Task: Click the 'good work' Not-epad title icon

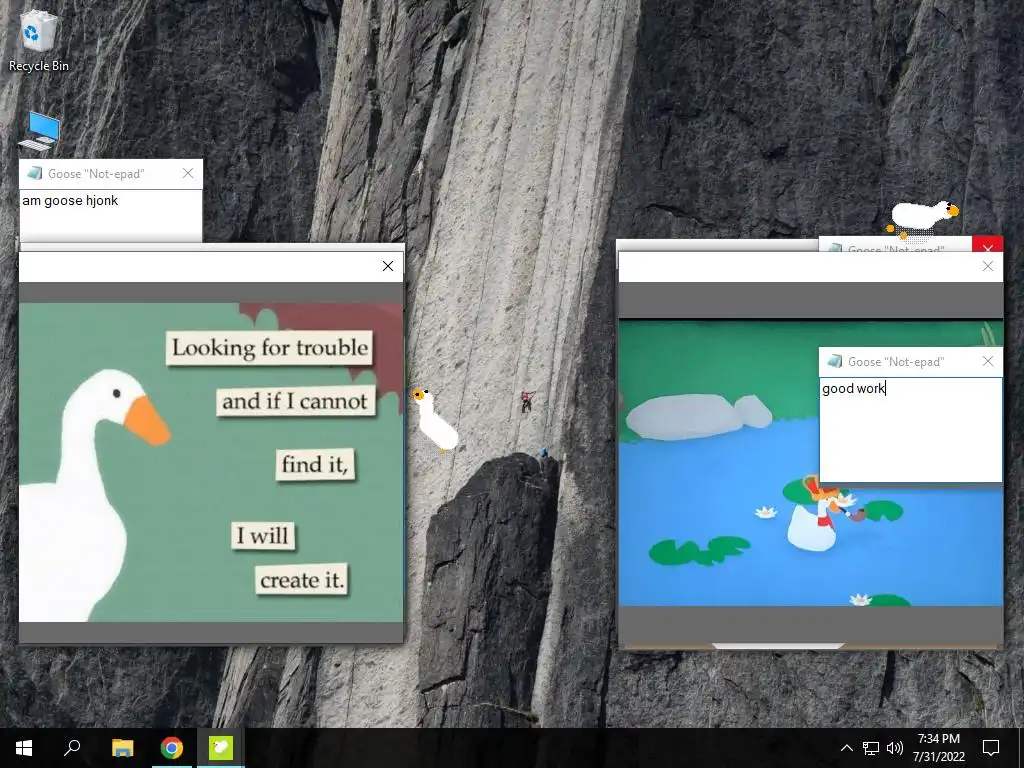Action: [x=834, y=361]
